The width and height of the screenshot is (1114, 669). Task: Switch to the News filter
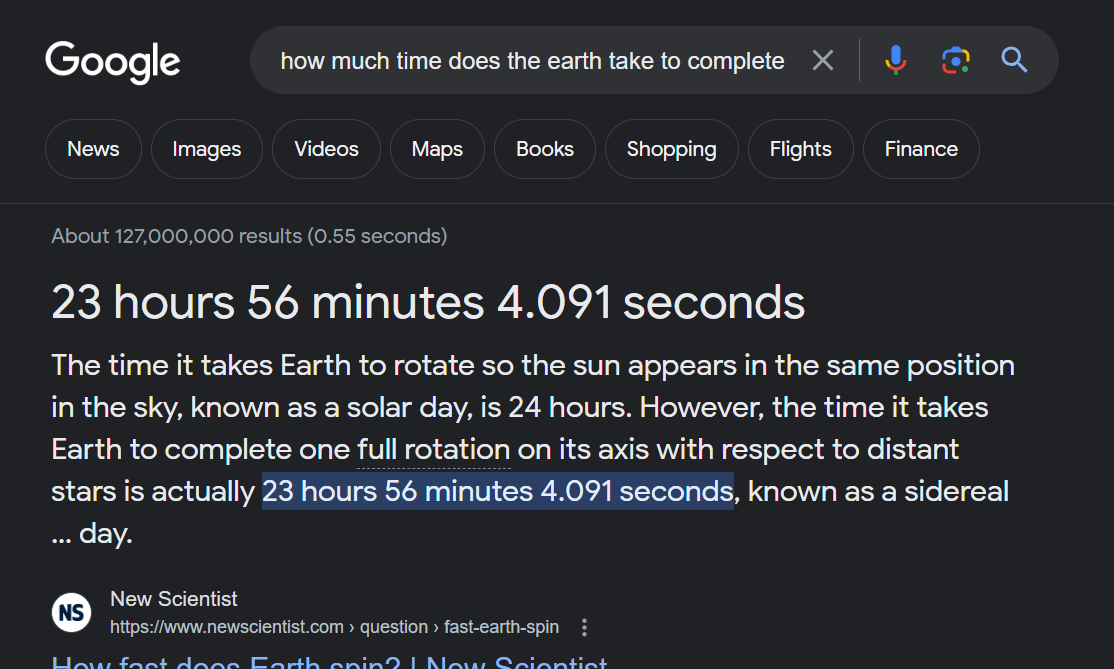[x=93, y=149]
